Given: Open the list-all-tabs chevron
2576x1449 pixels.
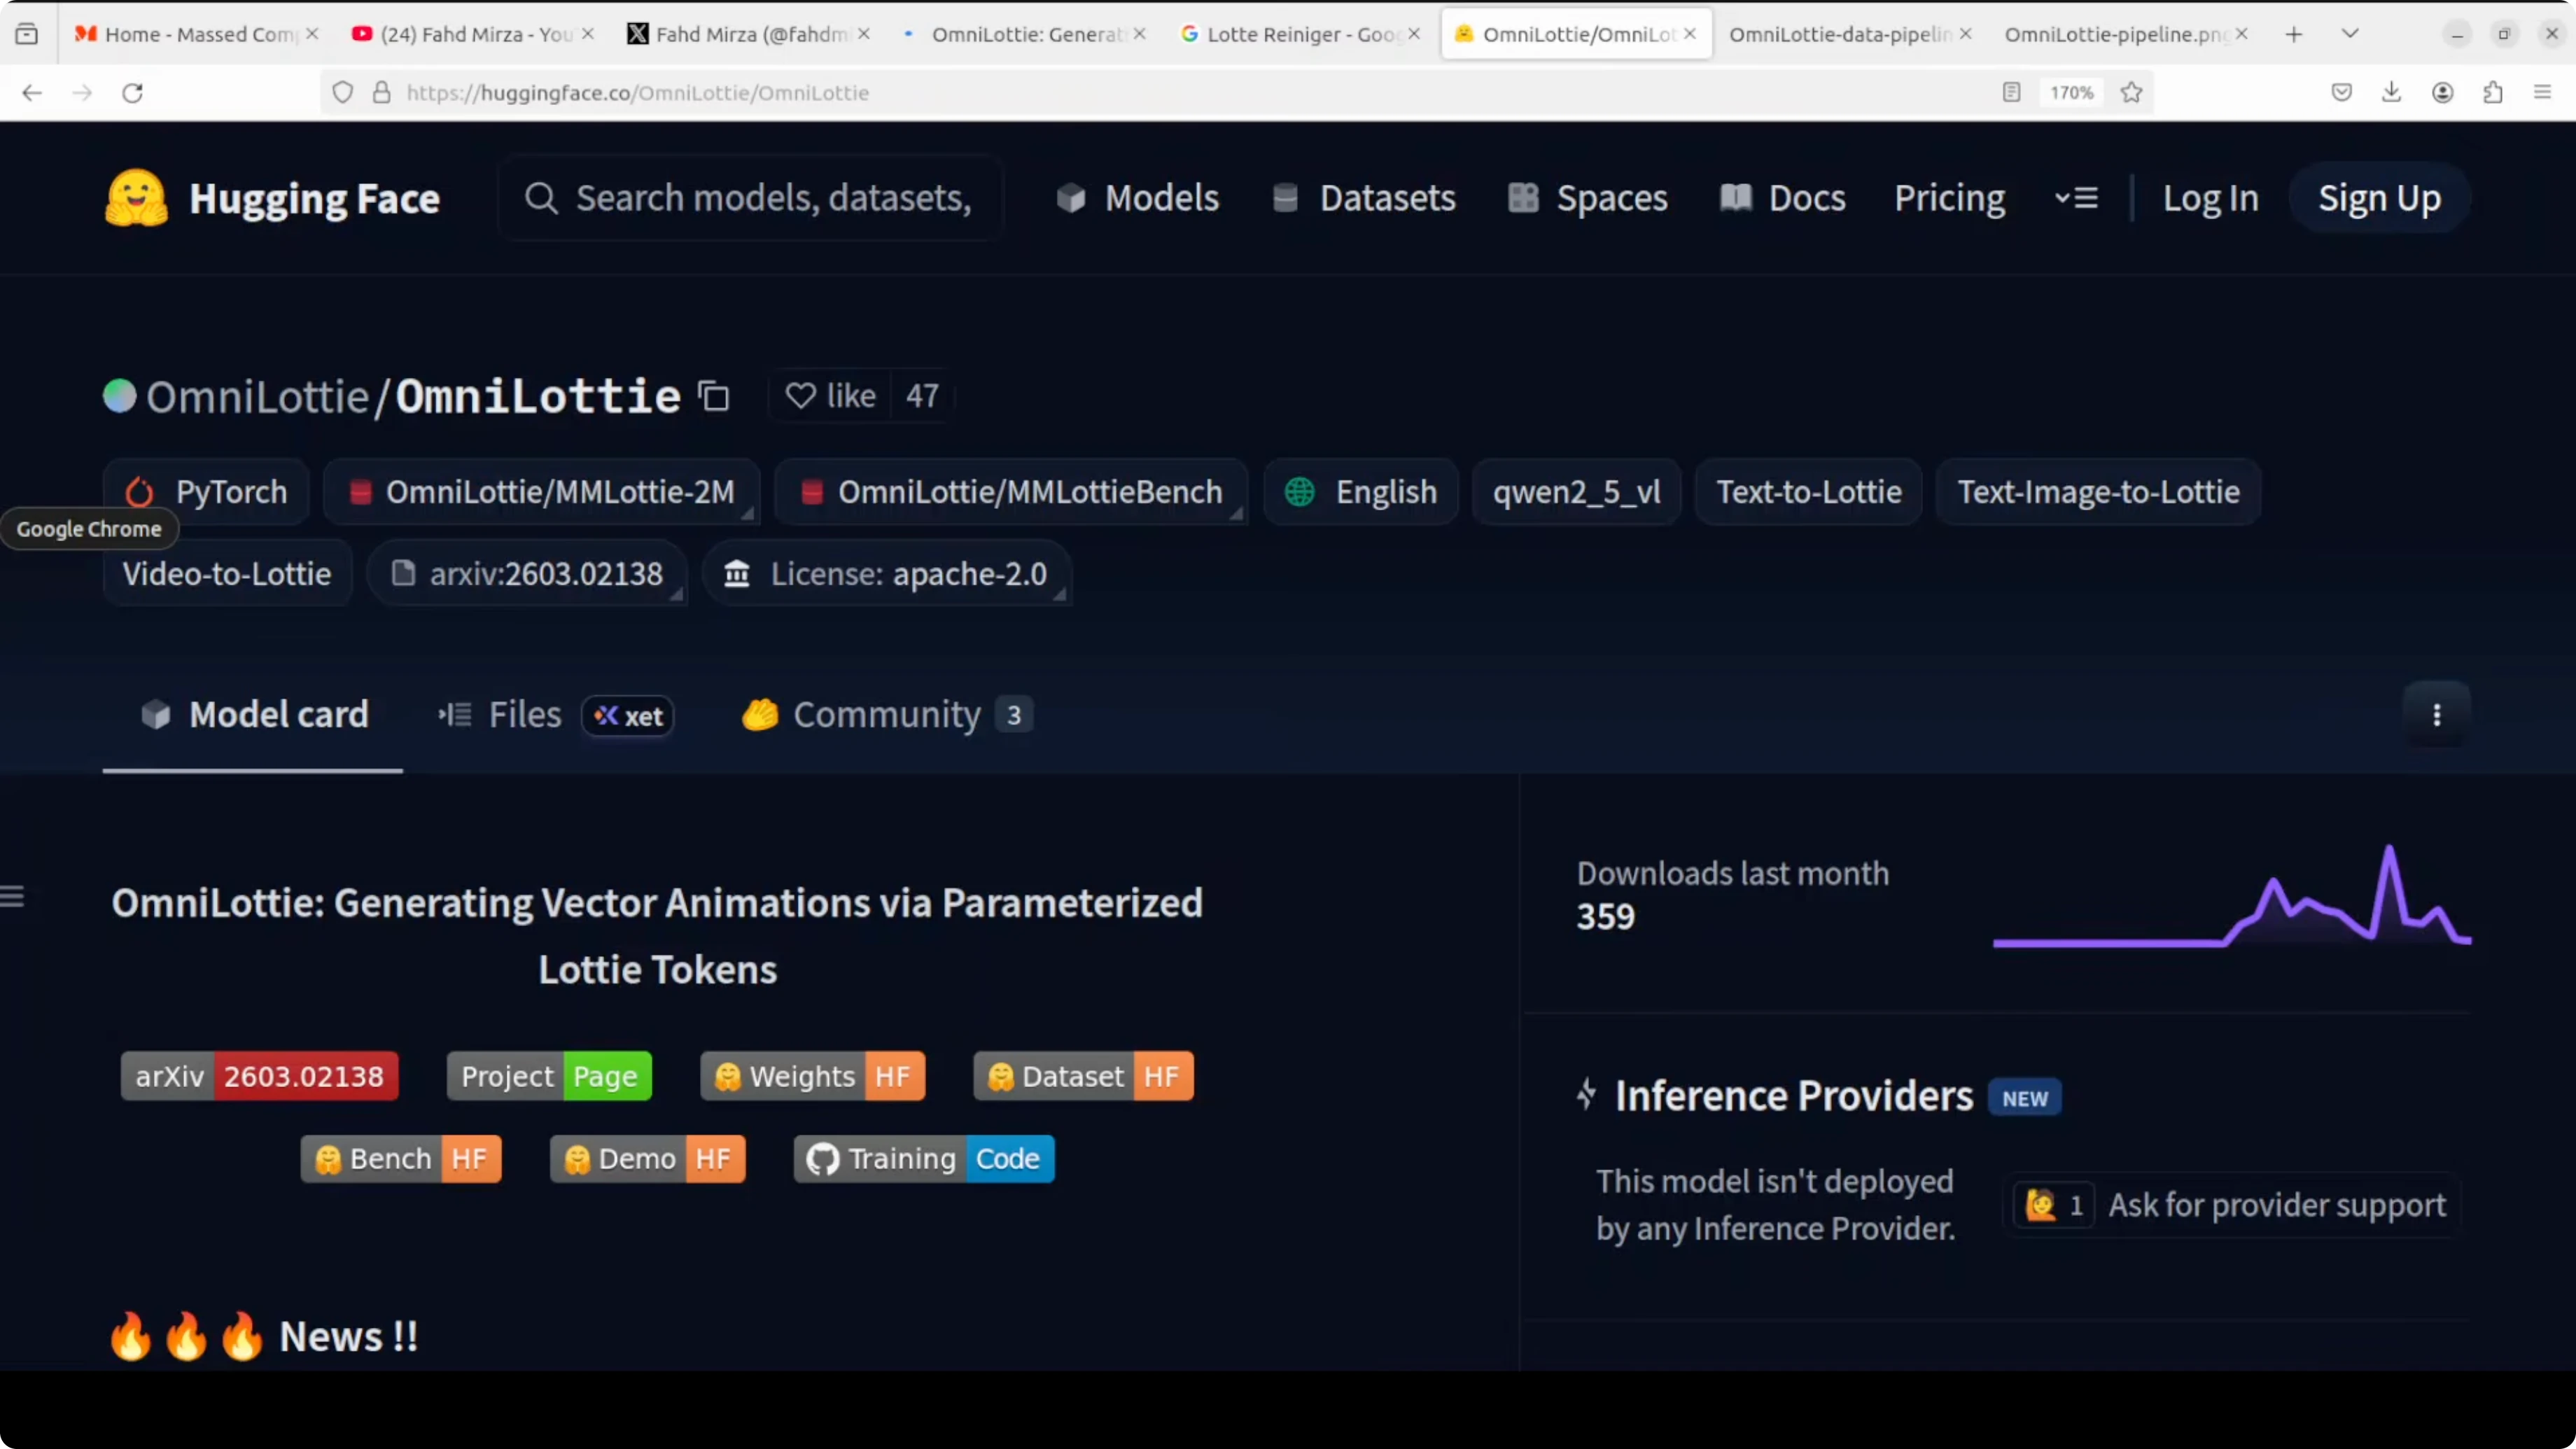Looking at the screenshot, I should [2351, 33].
